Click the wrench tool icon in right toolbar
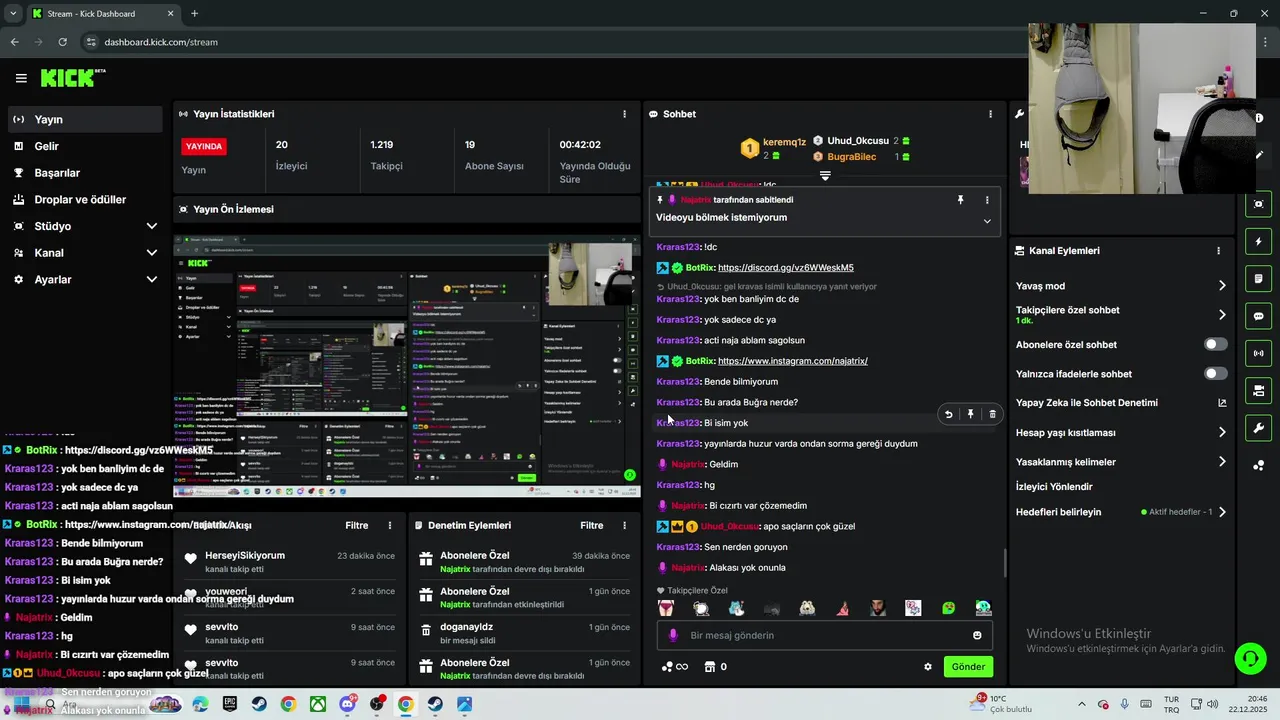 click(x=1259, y=428)
